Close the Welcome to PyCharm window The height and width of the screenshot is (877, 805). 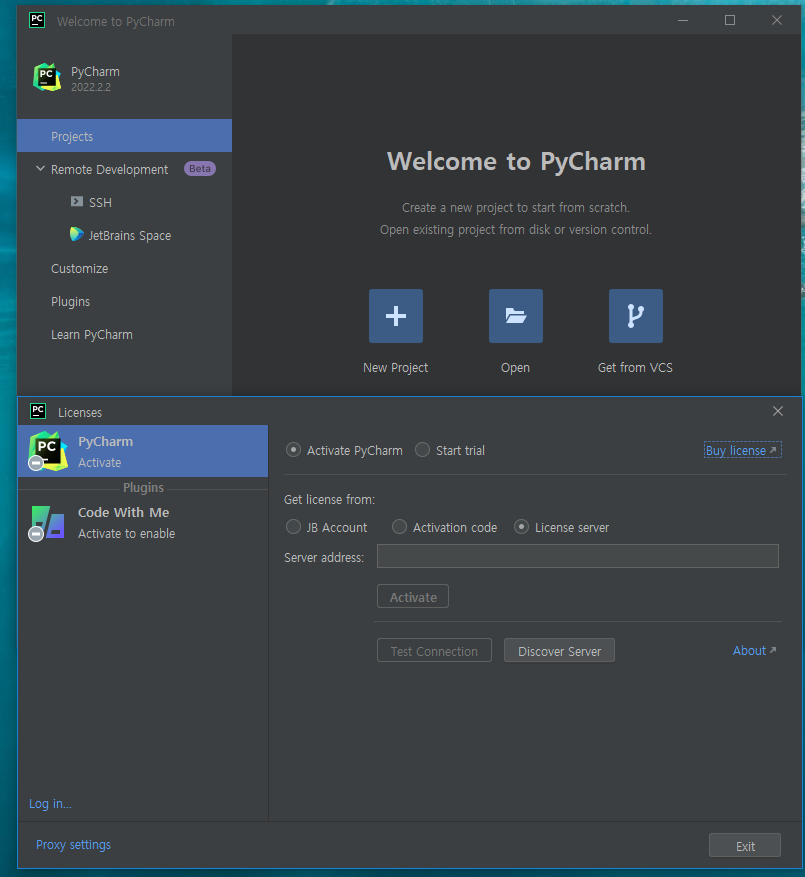776,20
